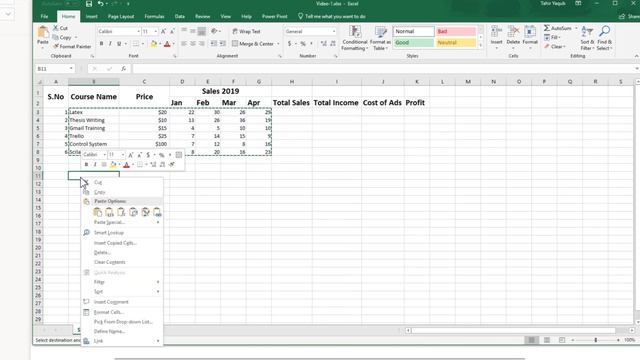Open the Formulas ribbon tab
This screenshot has width=640, height=360.
[154, 16]
